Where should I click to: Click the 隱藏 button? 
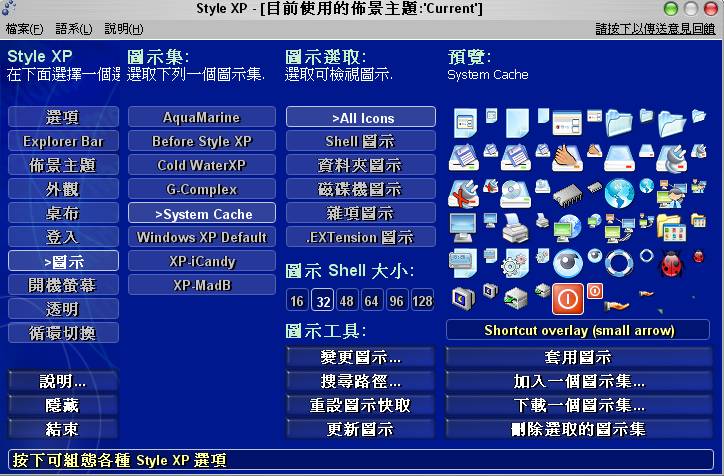coord(63,405)
